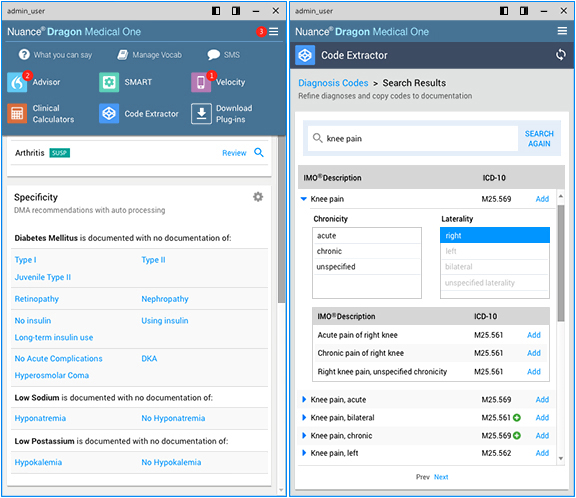Click Review link for Arthritis
Screen dimensions: 576x498
tap(234, 153)
